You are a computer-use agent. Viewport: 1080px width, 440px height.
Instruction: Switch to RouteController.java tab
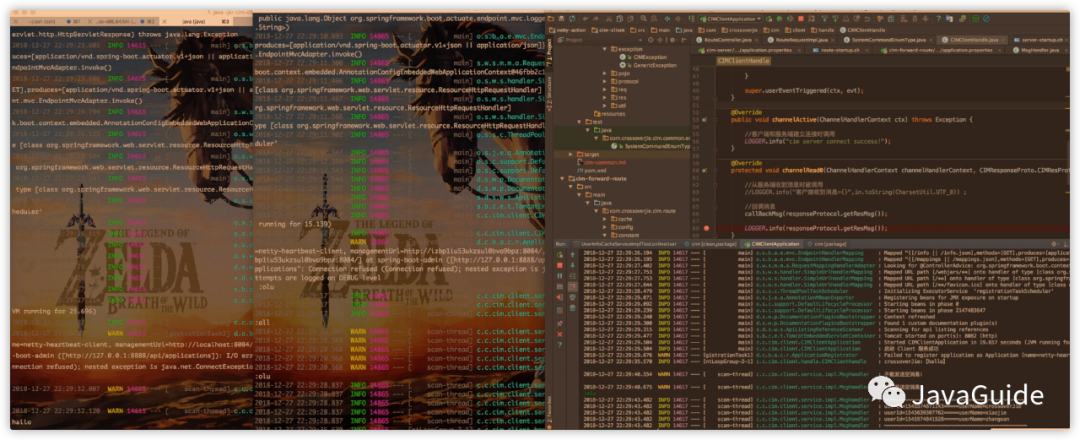pos(727,40)
